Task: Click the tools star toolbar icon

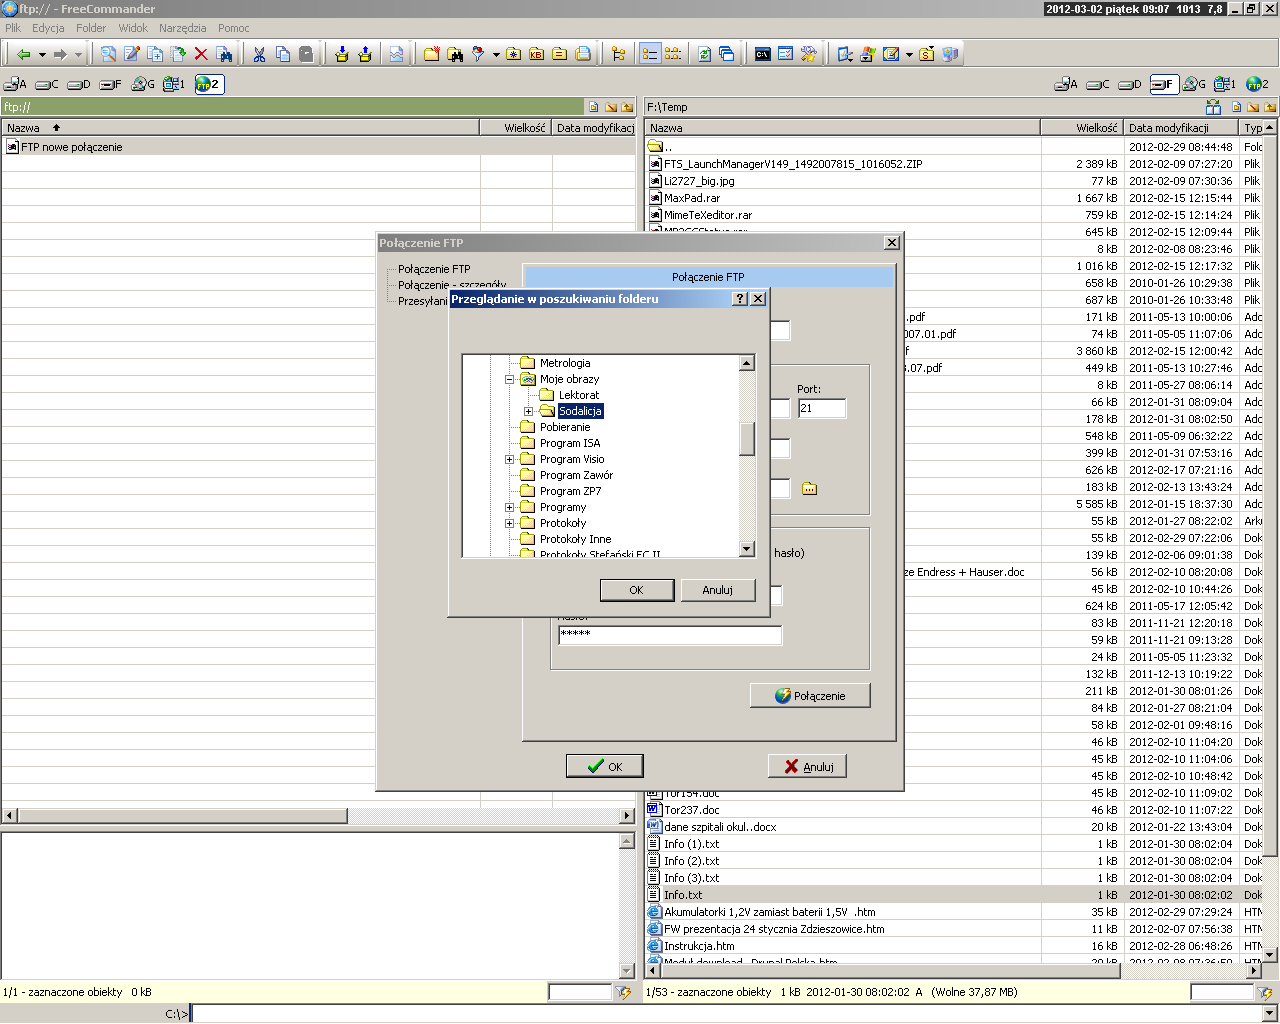Action: (809, 54)
